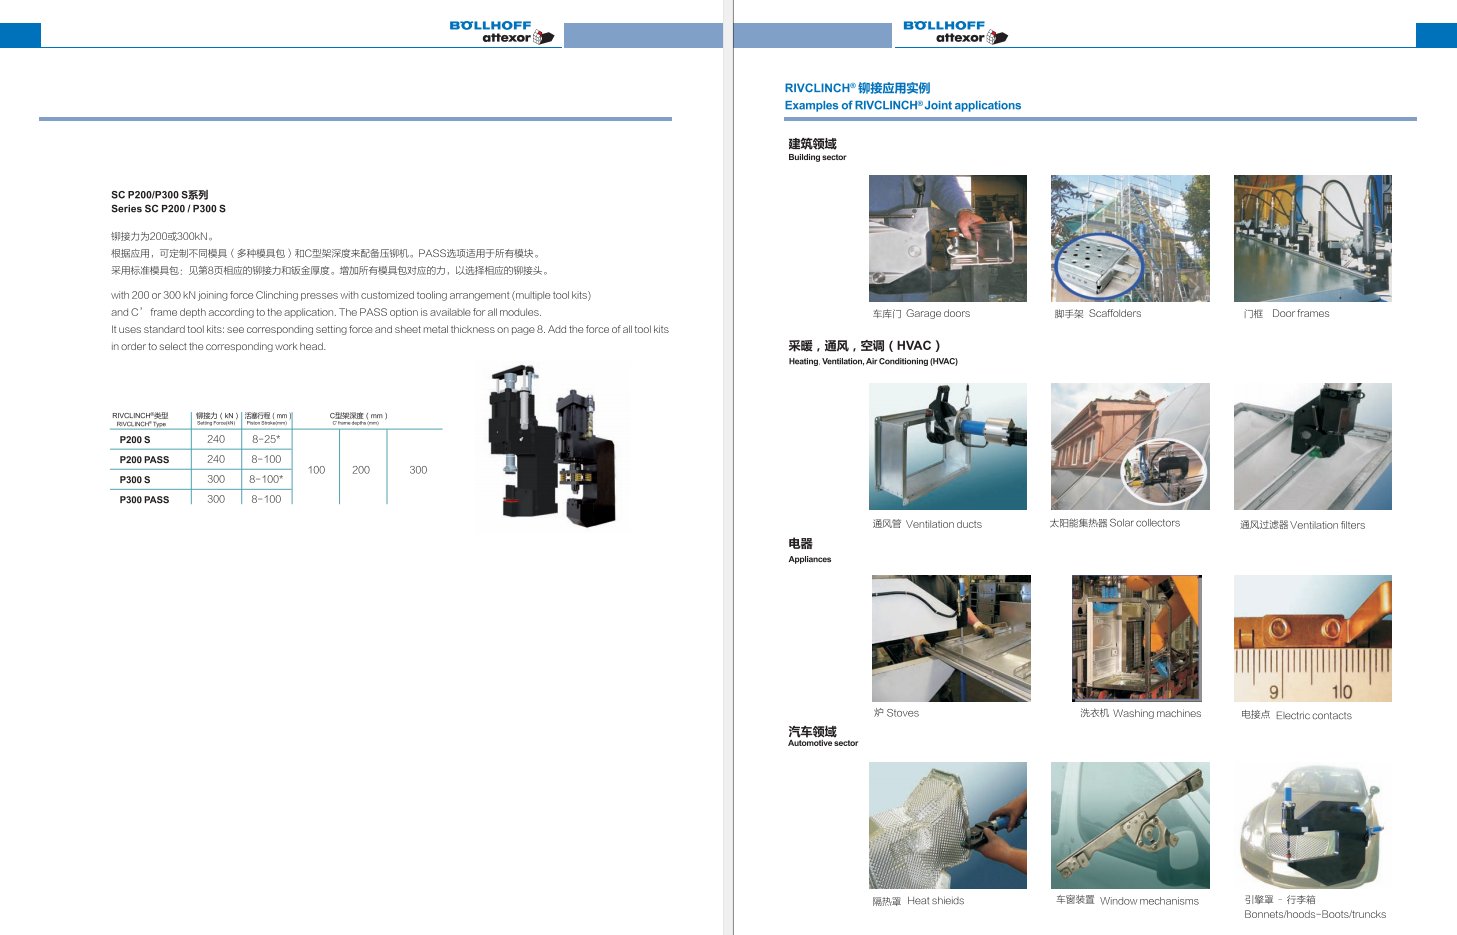Select the Window mechanisms image
This screenshot has height=935, width=1457.
1129,825
